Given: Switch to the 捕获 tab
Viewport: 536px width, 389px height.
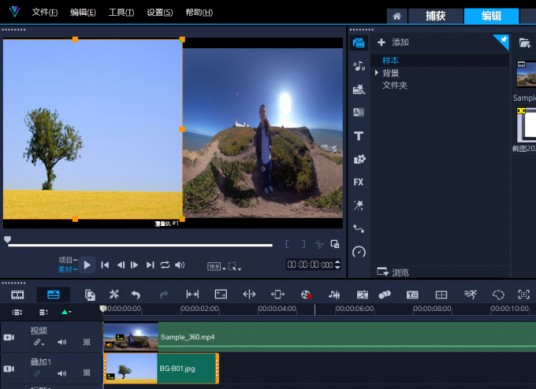Looking at the screenshot, I should [436, 16].
